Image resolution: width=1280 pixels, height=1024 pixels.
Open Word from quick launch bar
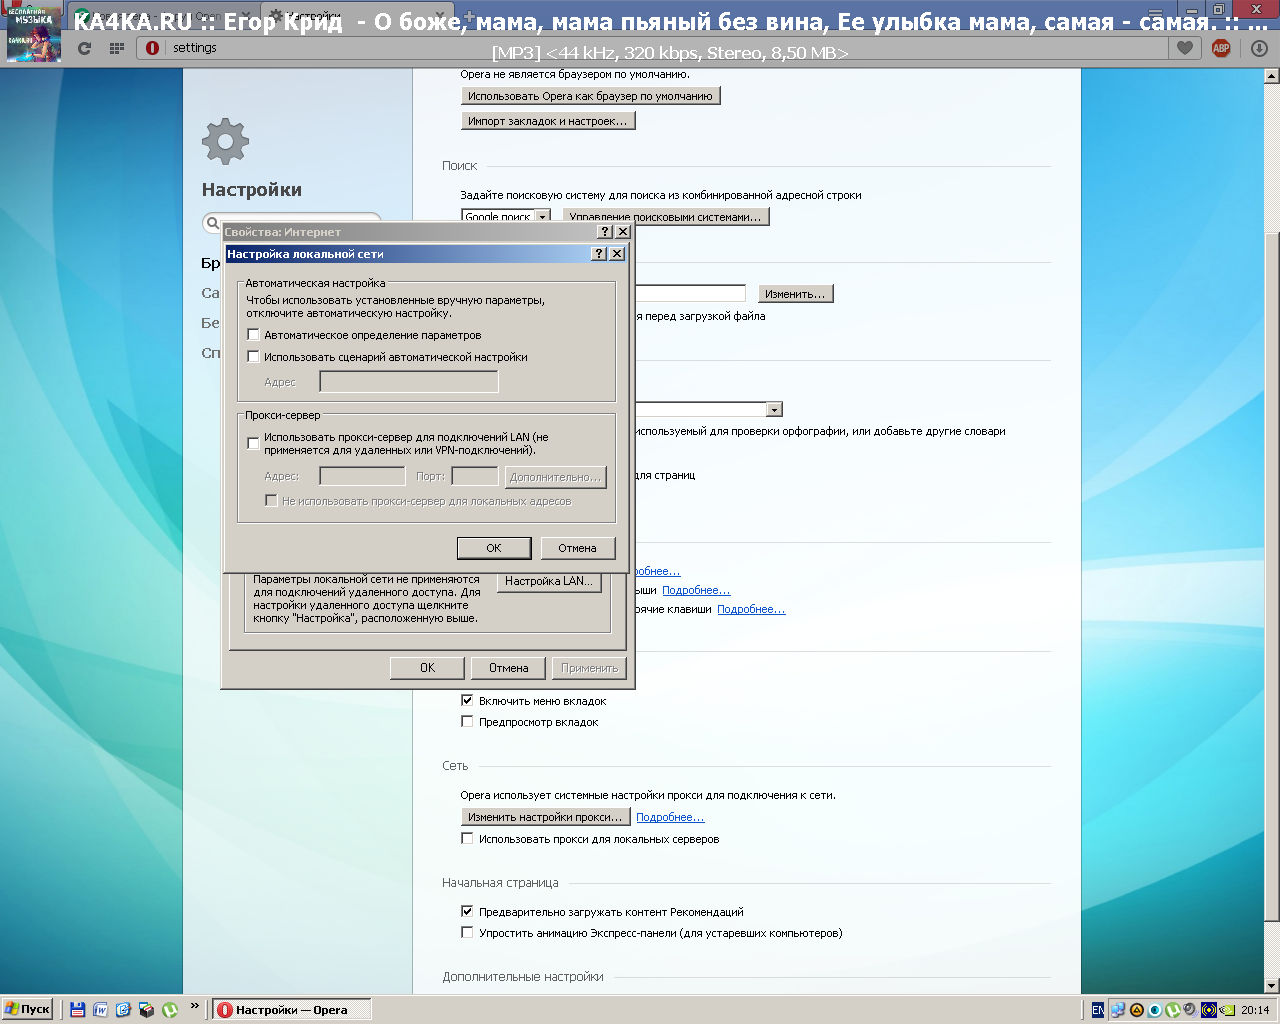point(100,1010)
